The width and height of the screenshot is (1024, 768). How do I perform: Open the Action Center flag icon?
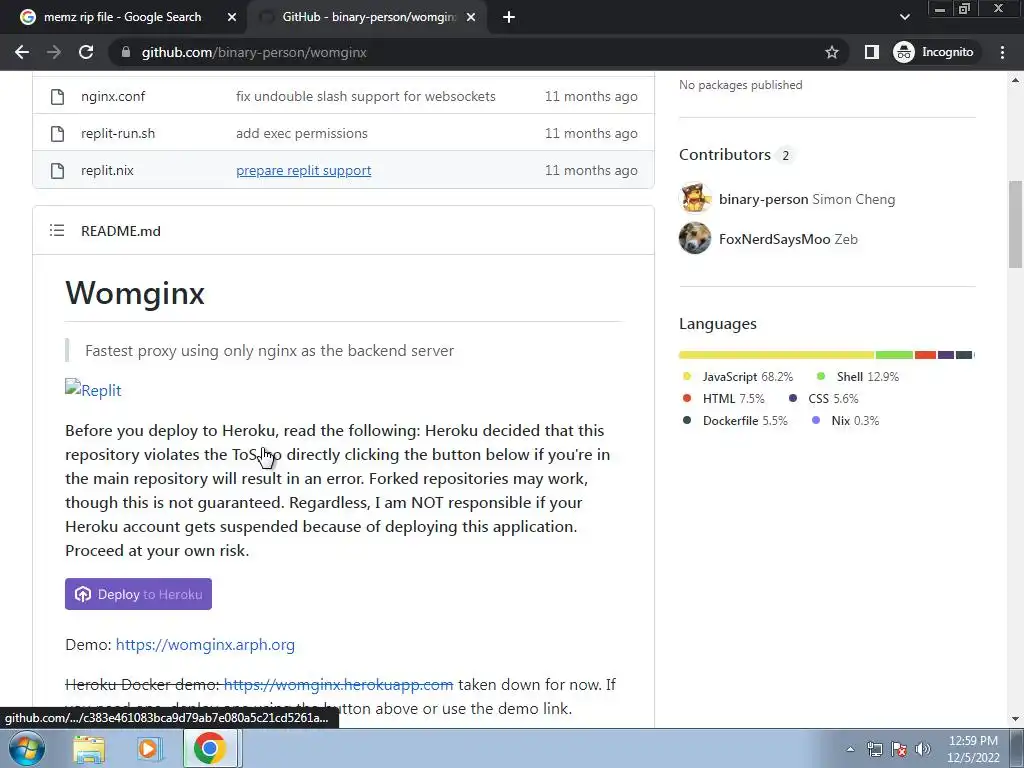coord(899,749)
